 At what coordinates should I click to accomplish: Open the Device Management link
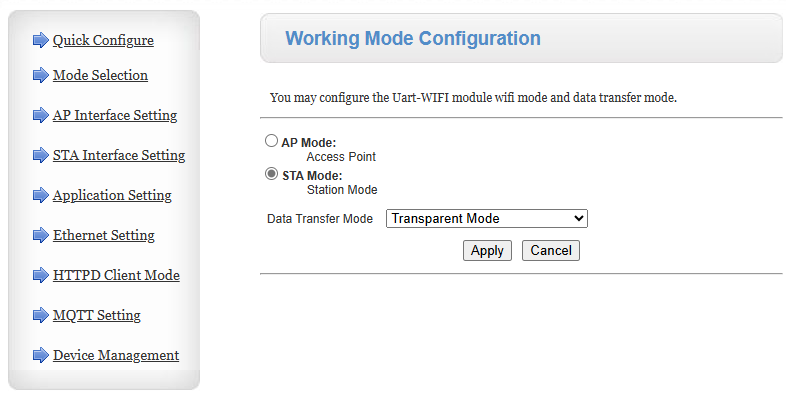[x=116, y=355]
